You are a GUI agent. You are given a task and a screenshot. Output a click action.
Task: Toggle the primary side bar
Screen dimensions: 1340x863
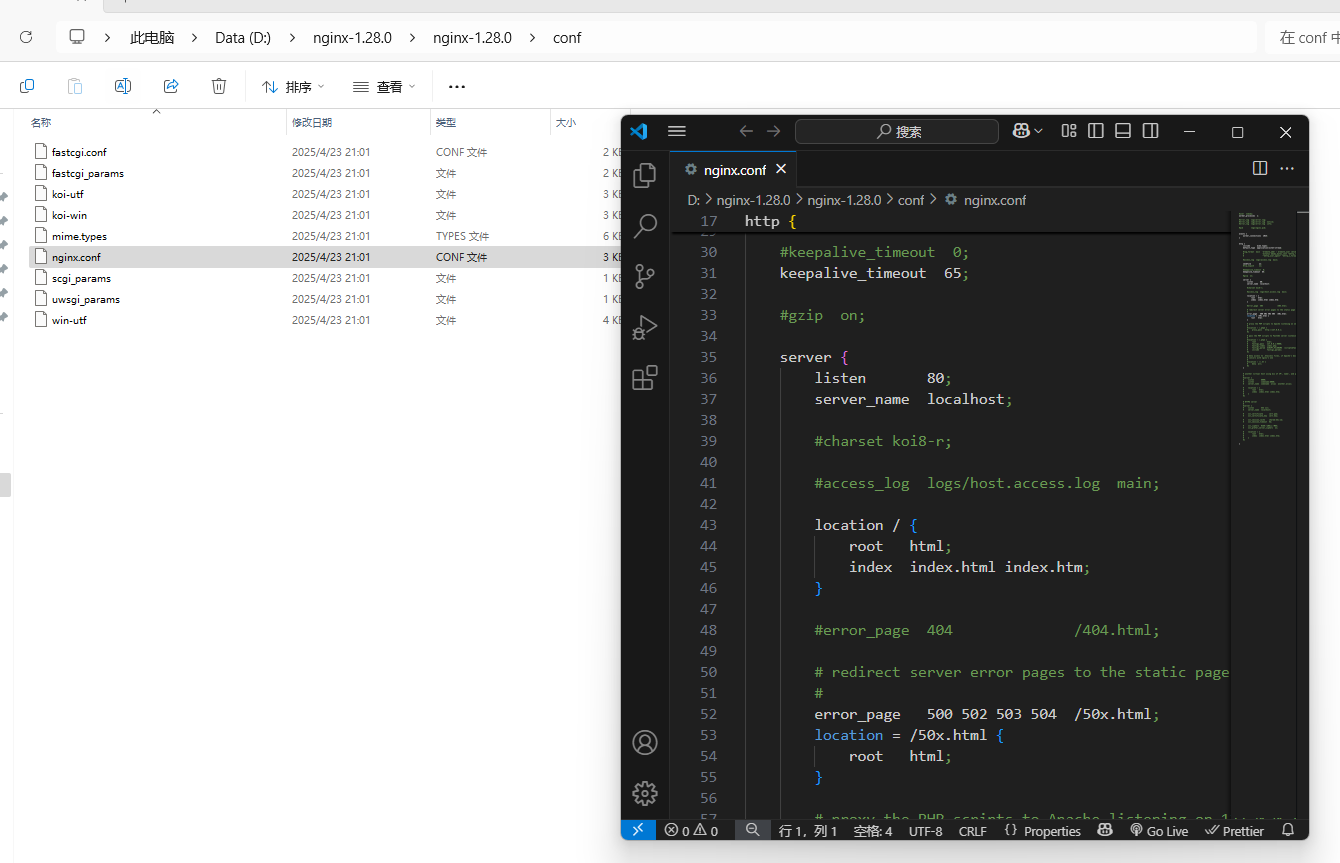click(x=1096, y=131)
